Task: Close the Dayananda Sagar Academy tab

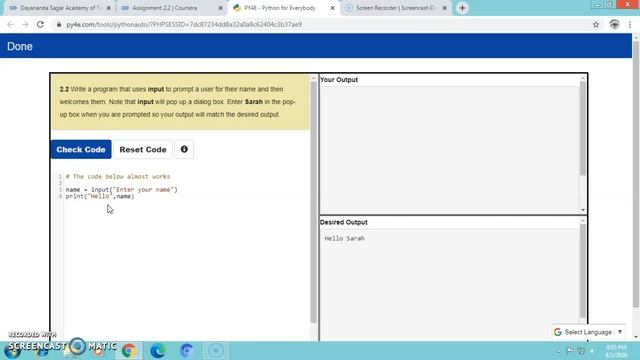Action: pos(109,8)
